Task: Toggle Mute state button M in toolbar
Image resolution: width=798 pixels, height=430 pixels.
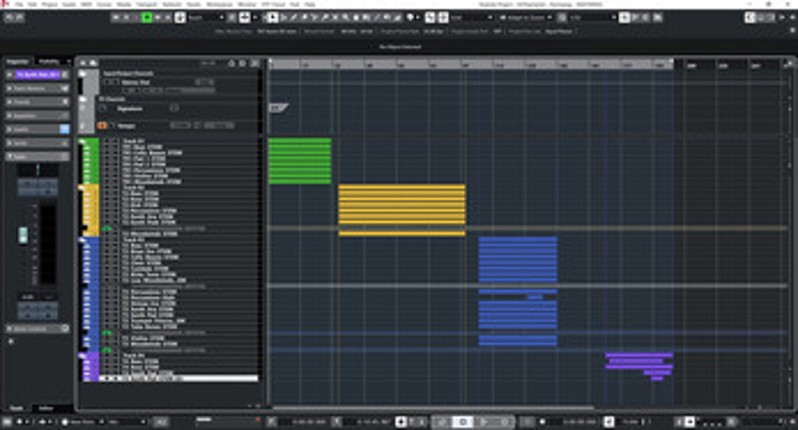Action: 116,17
